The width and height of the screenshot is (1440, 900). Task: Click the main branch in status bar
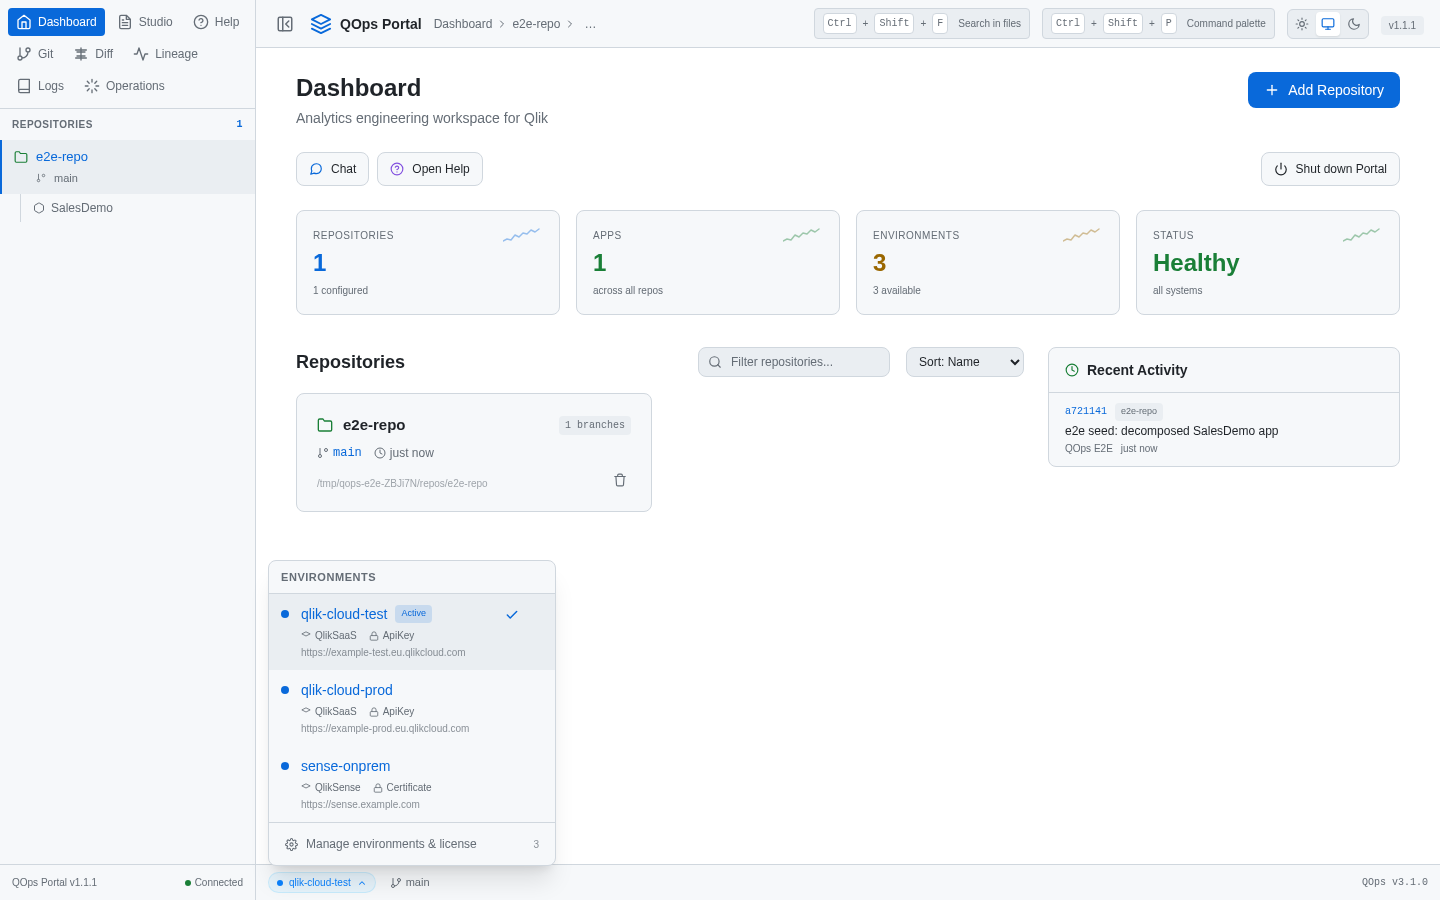[410, 882]
